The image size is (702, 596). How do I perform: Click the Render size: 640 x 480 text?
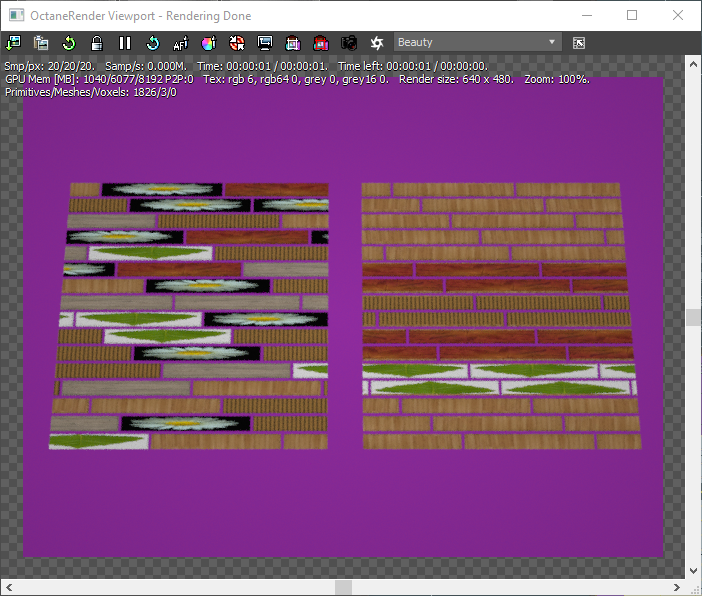456,79
